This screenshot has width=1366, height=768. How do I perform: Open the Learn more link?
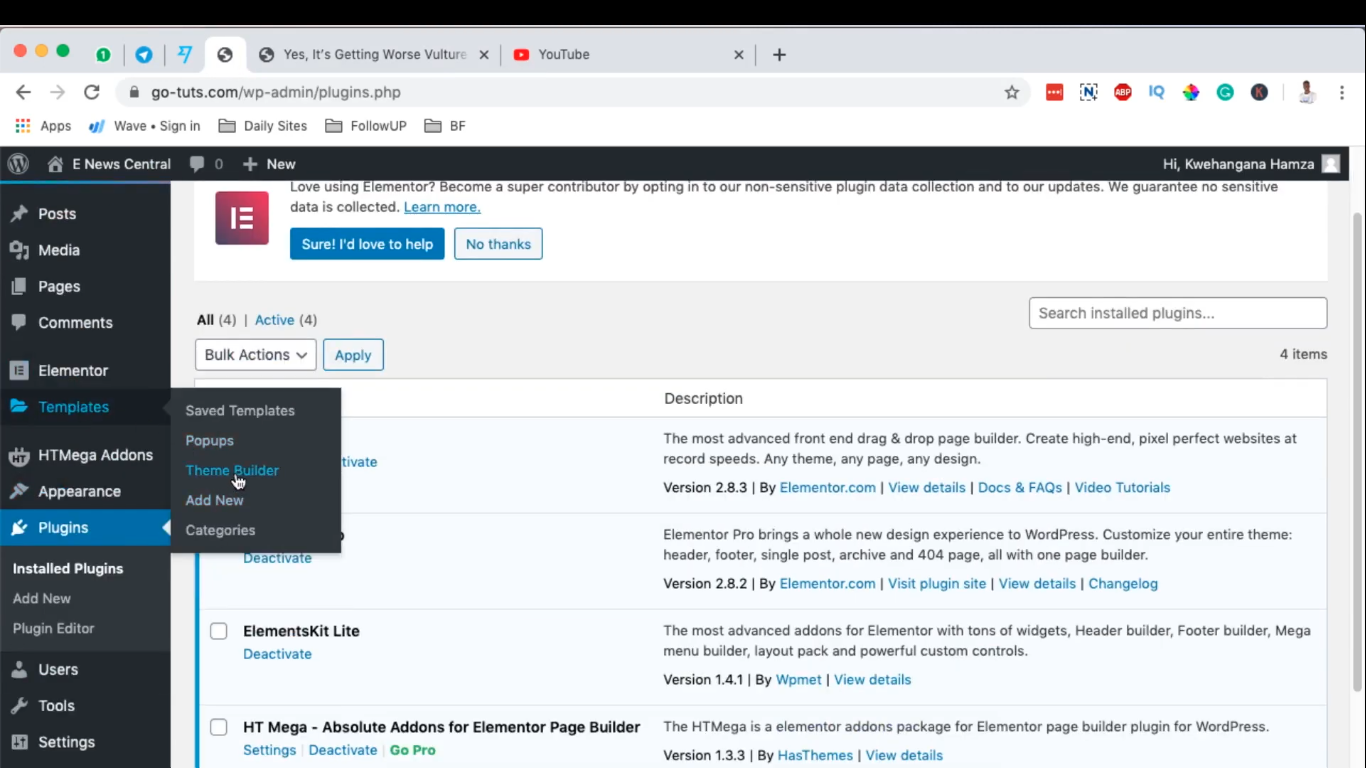point(442,207)
